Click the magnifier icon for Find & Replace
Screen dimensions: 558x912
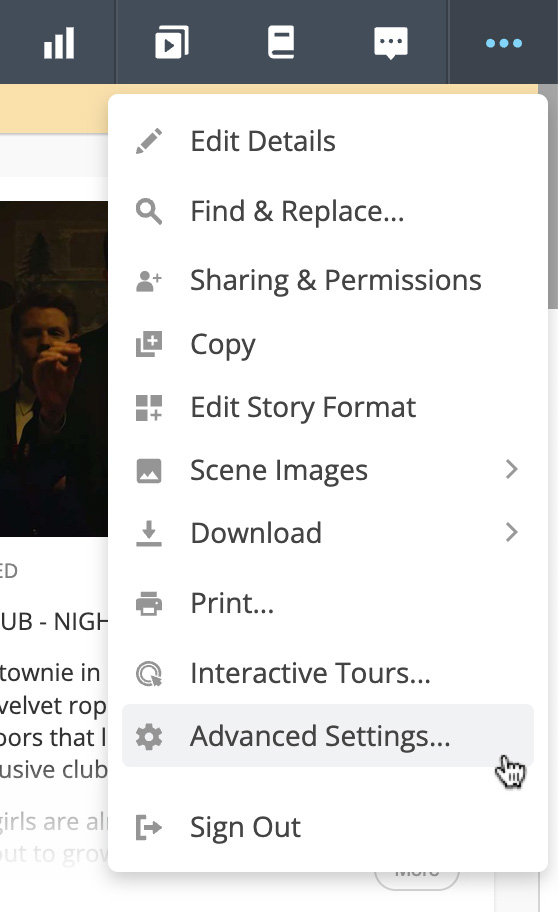(149, 211)
